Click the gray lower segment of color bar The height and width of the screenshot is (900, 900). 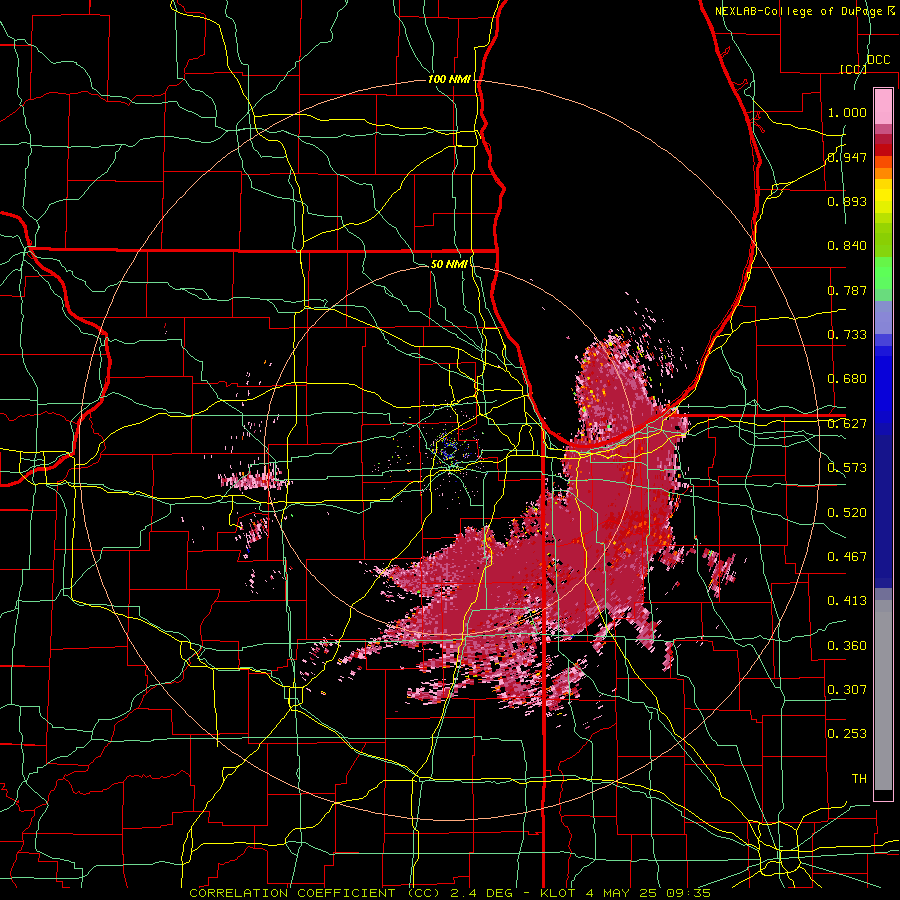(x=883, y=695)
